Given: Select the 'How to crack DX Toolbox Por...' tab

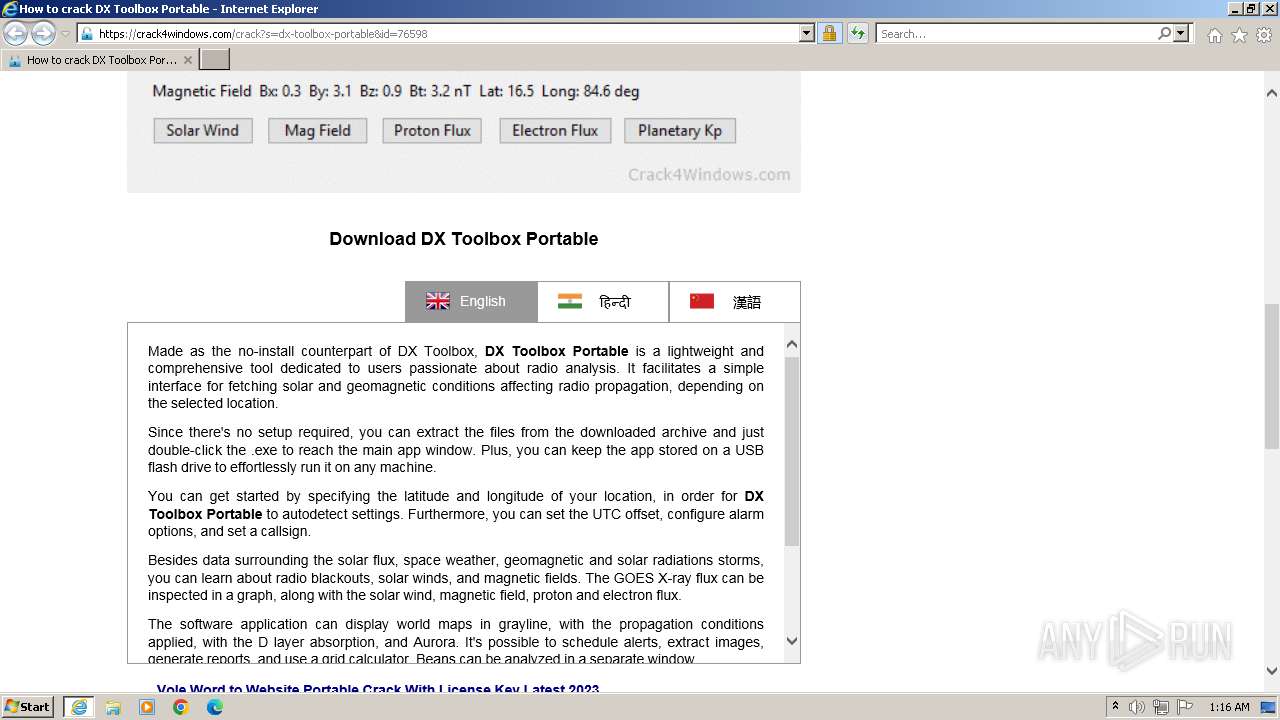Looking at the screenshot, I should (x=100, y=60).
